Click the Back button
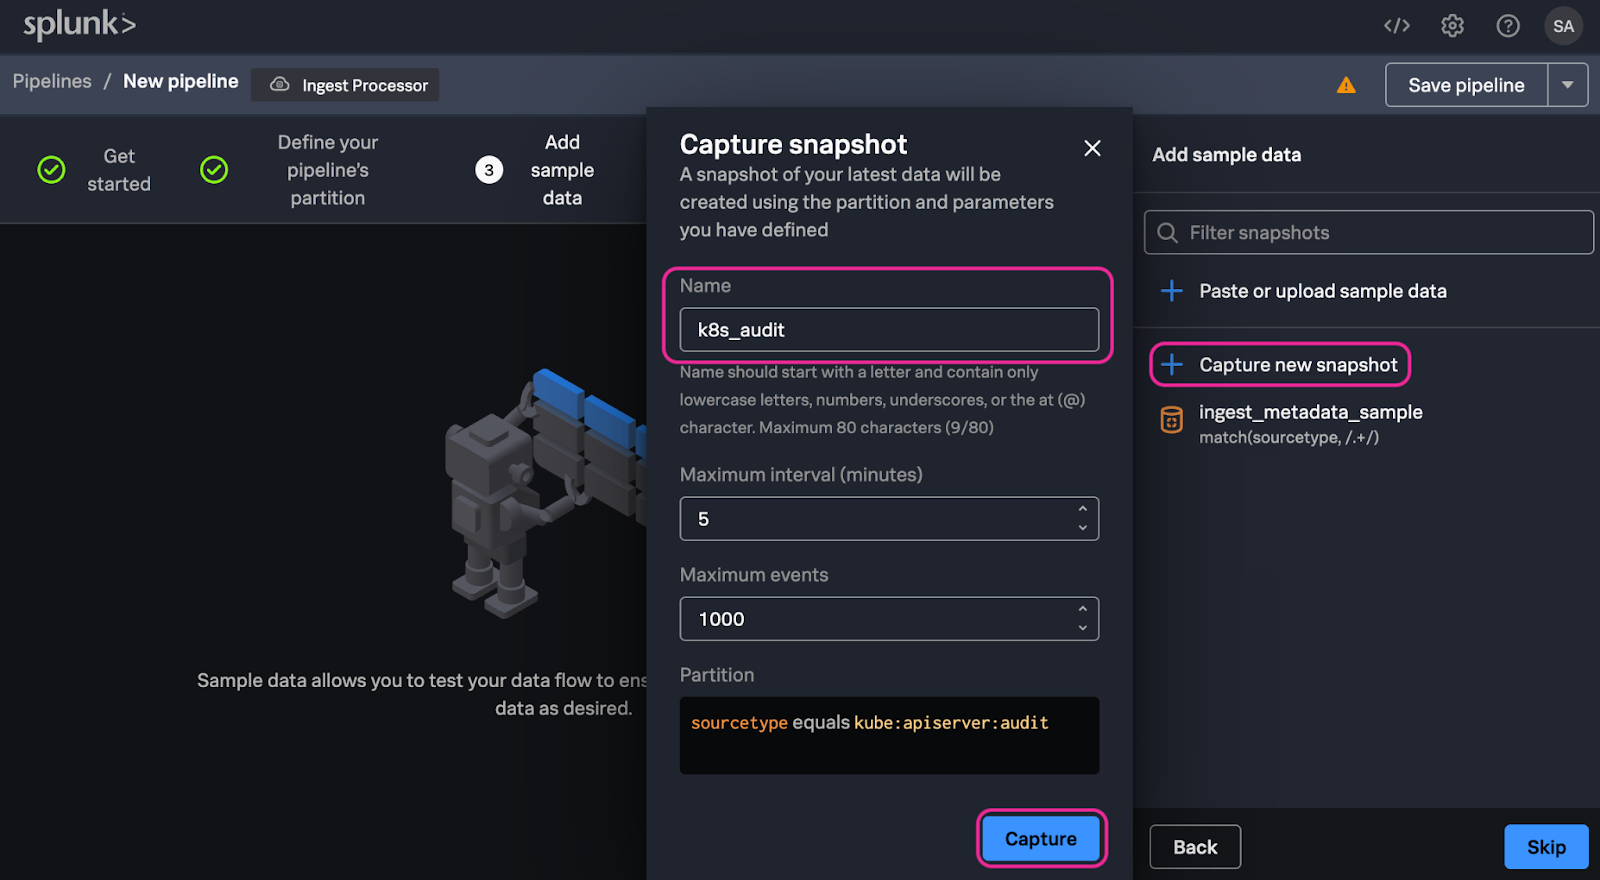The width and height of the screenshot is (1600, 880). pos(1195,847)
